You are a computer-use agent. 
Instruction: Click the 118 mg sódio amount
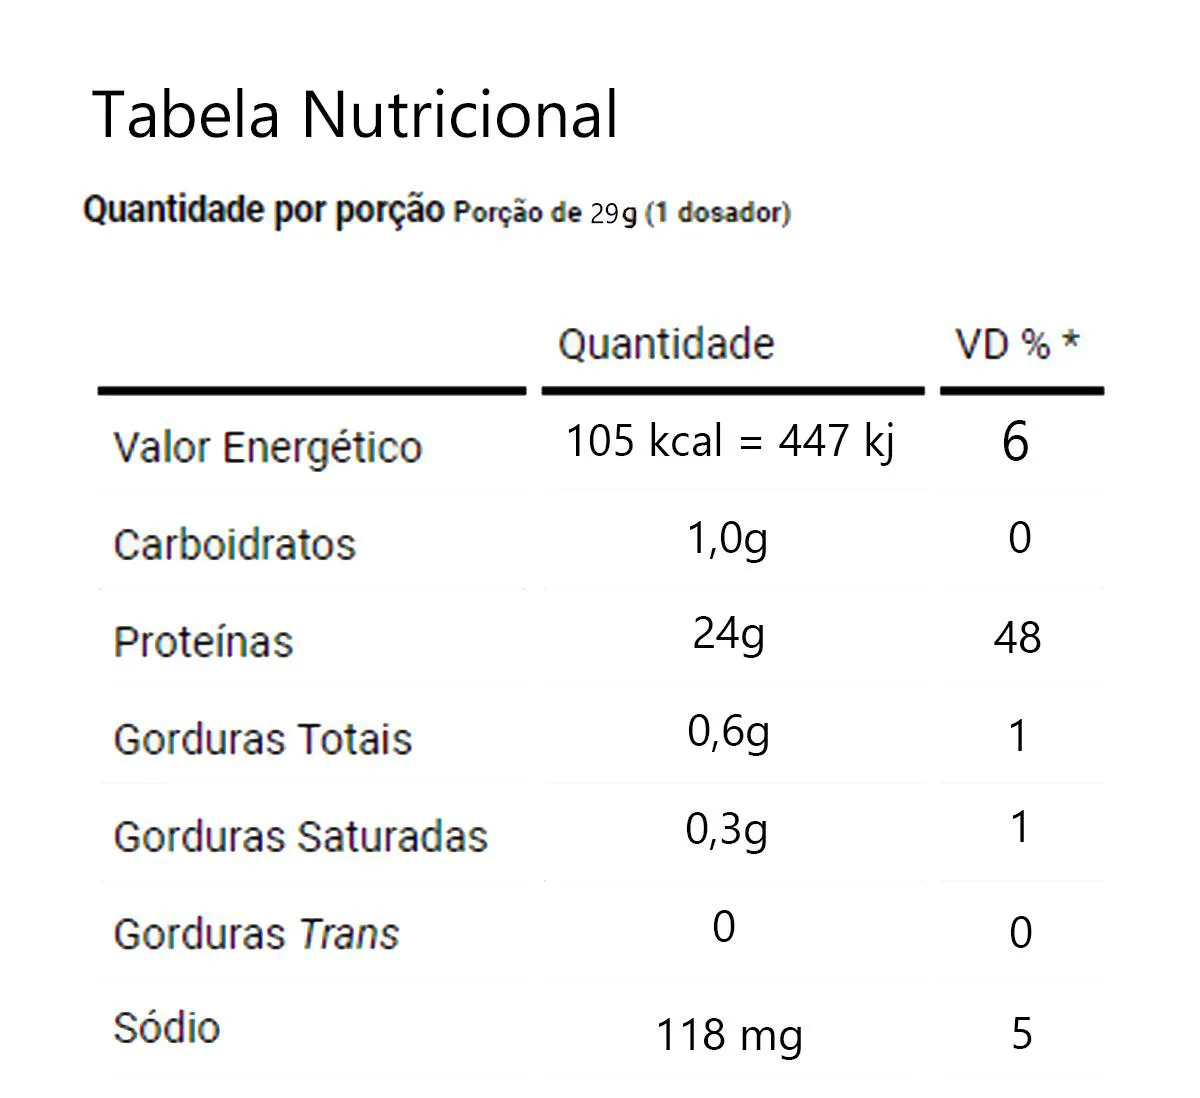pos(729,1035)
